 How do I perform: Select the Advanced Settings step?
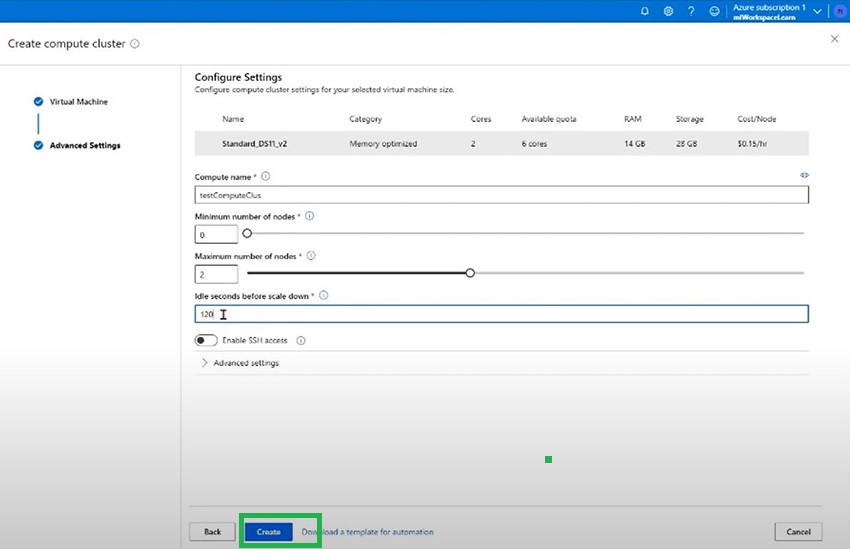click(x=84, y=146)
